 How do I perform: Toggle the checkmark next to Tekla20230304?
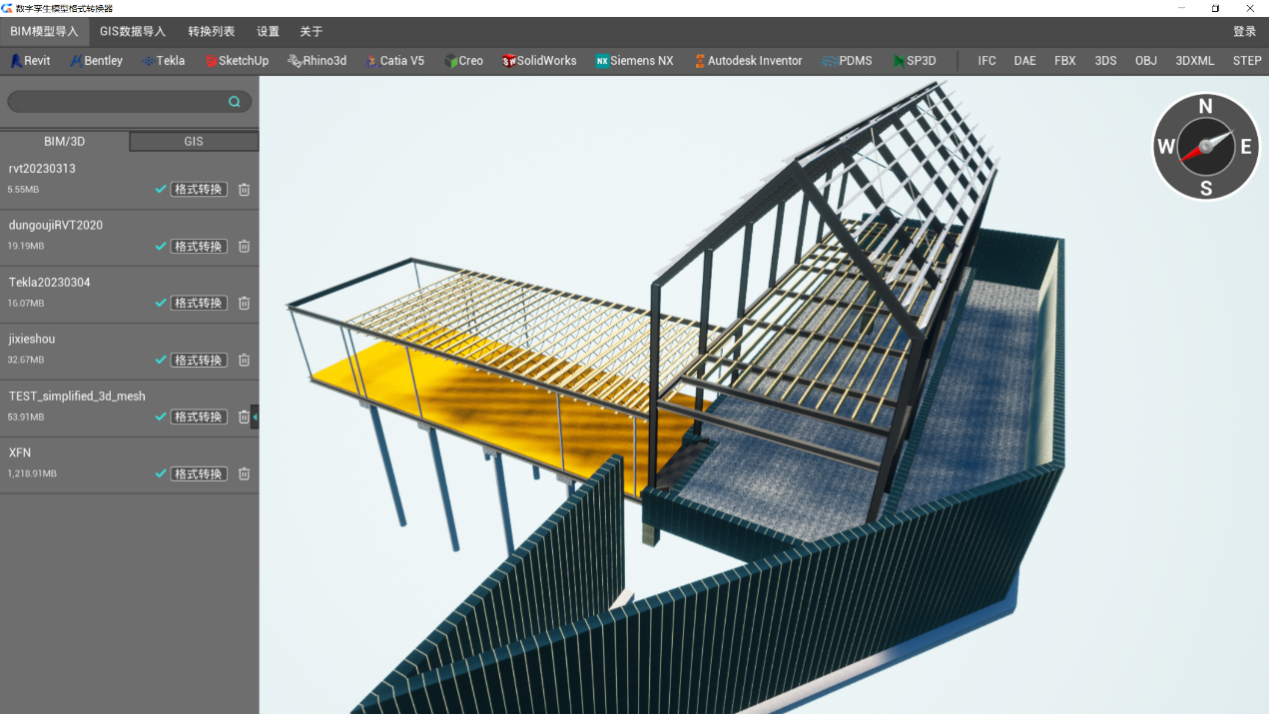click(160, 302)
